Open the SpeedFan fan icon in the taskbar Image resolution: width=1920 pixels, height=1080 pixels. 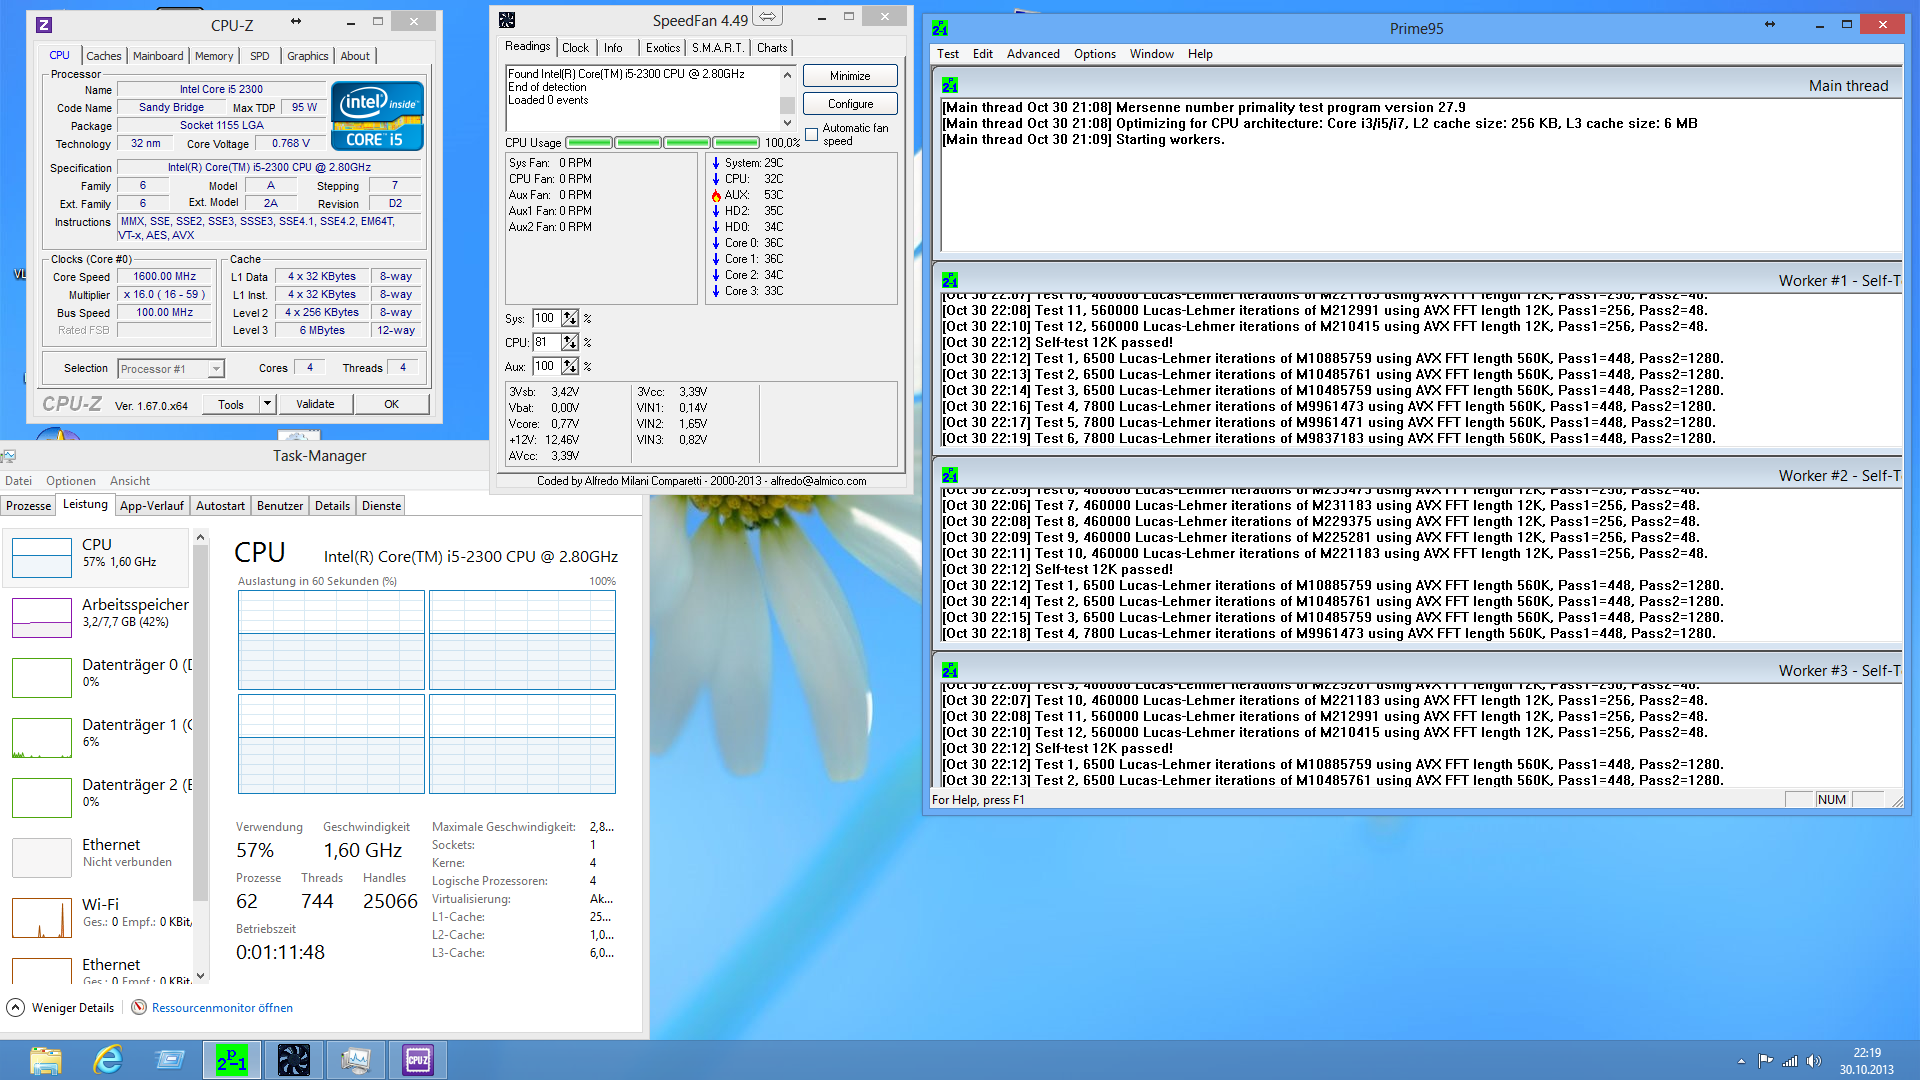294,1060
